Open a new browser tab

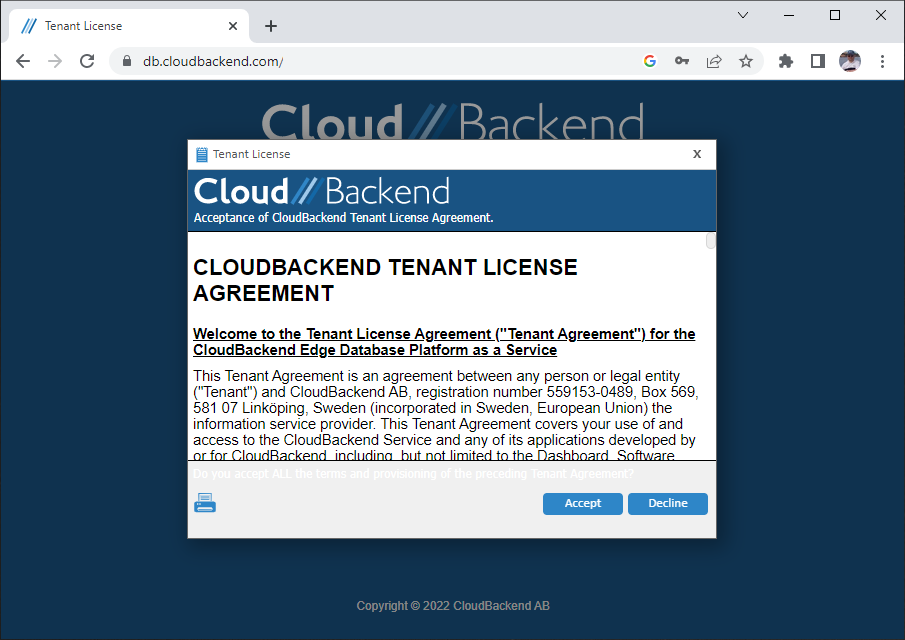pyautogui.click(x=271, y=26)
